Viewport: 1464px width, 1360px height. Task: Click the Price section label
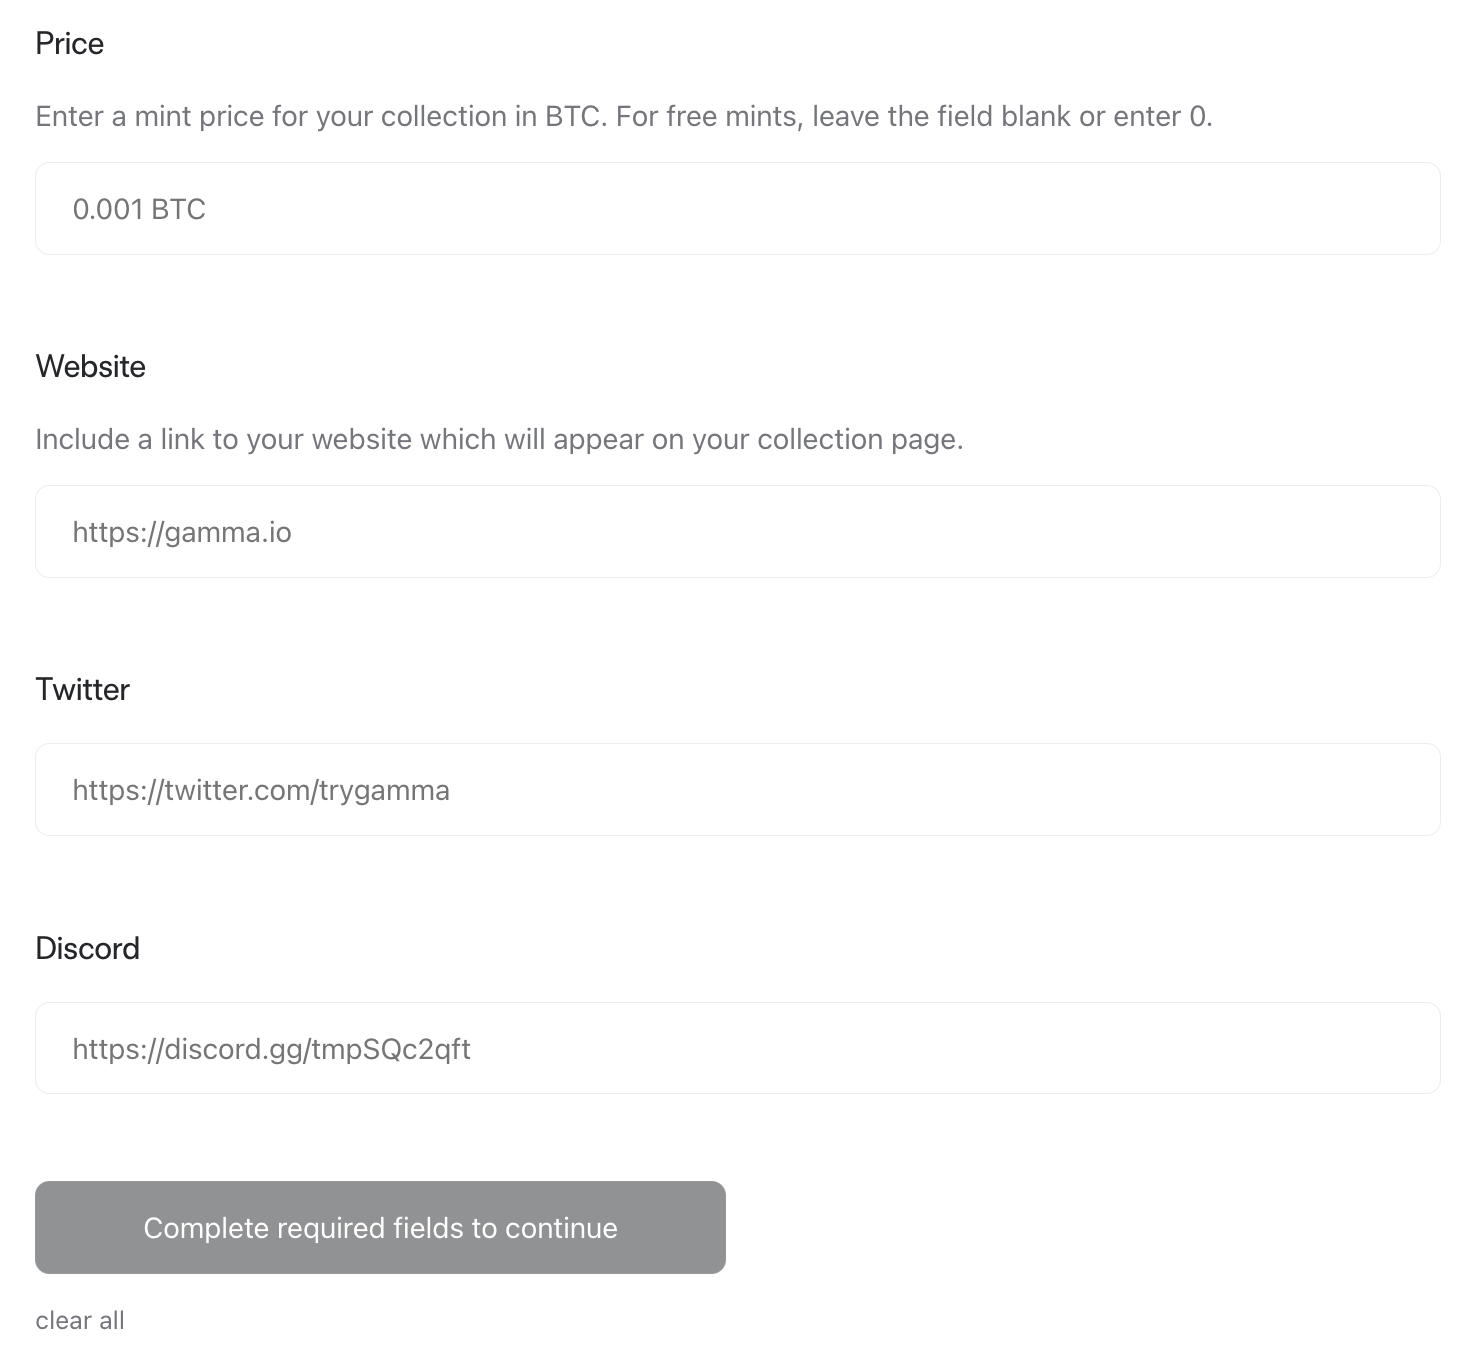coord(70,43)
